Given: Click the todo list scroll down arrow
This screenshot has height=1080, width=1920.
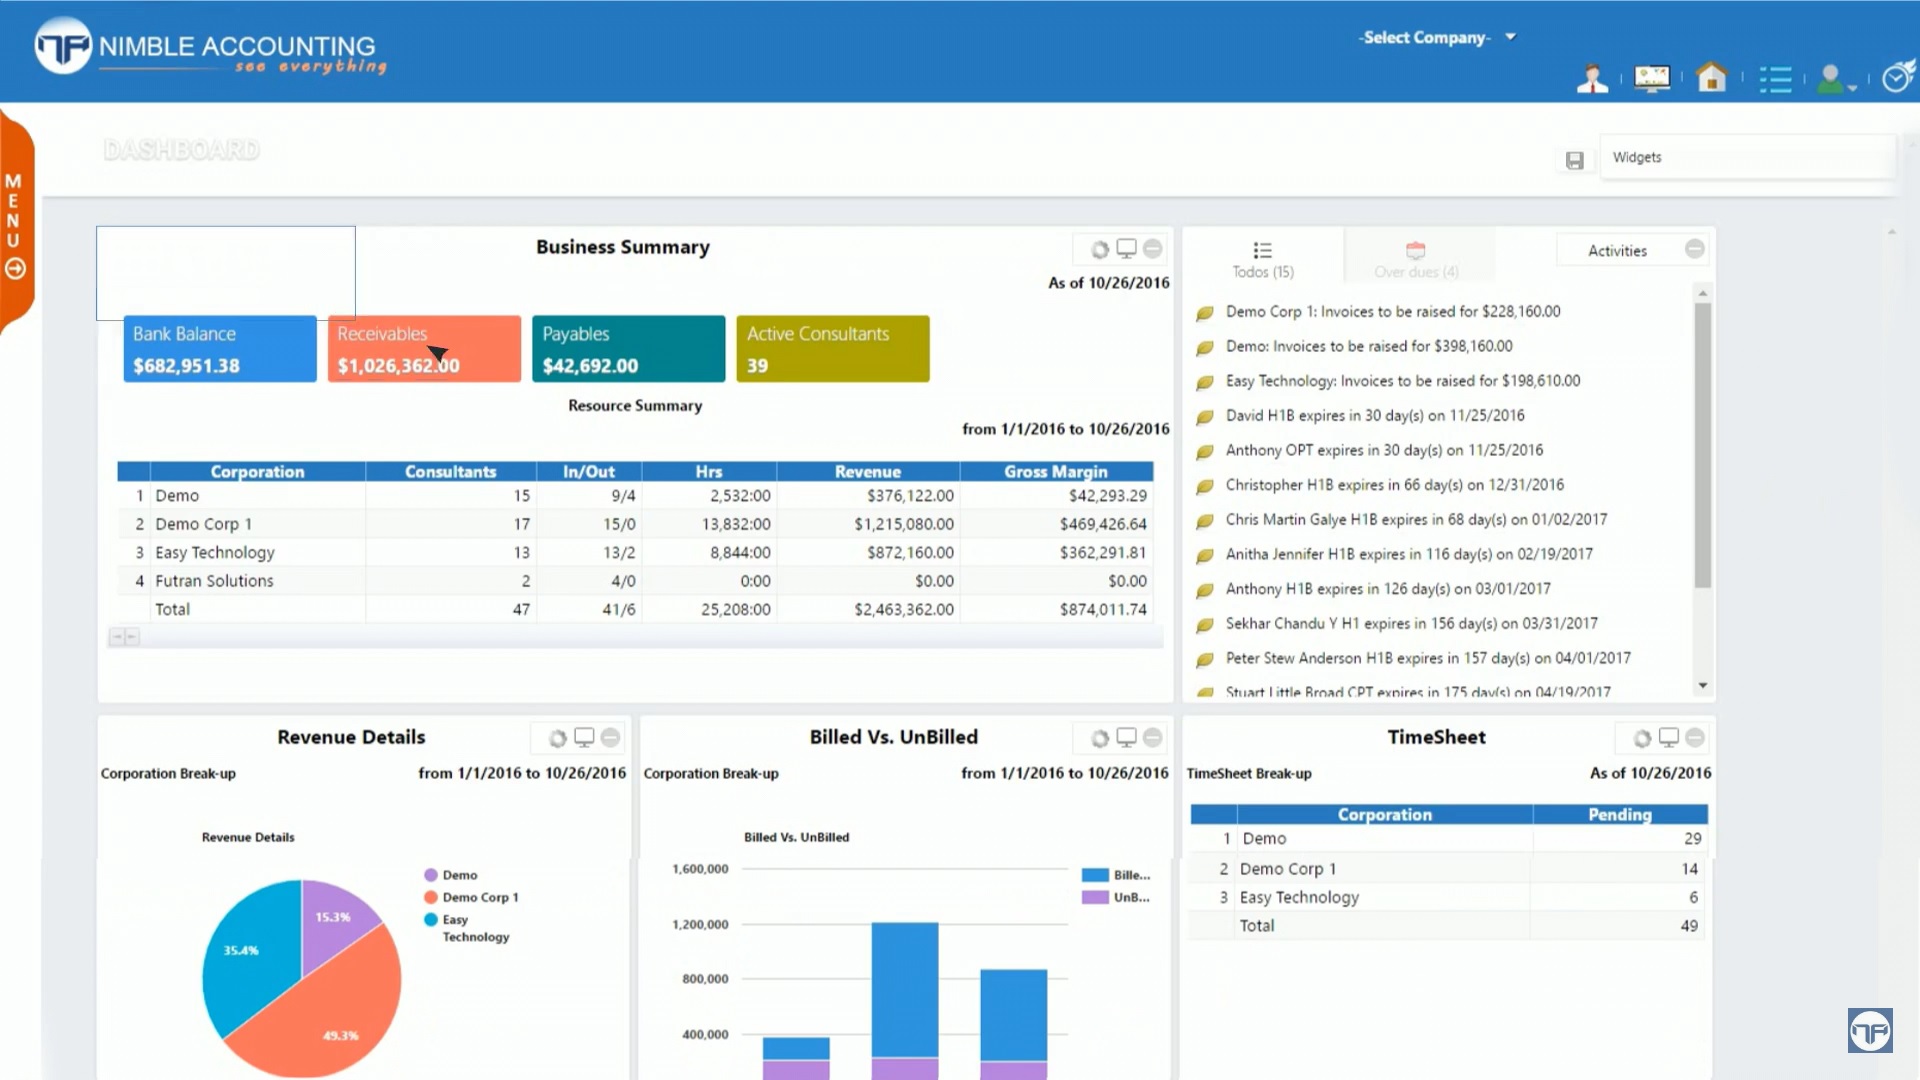Looking at the screenshot, I should point(1703,686).
